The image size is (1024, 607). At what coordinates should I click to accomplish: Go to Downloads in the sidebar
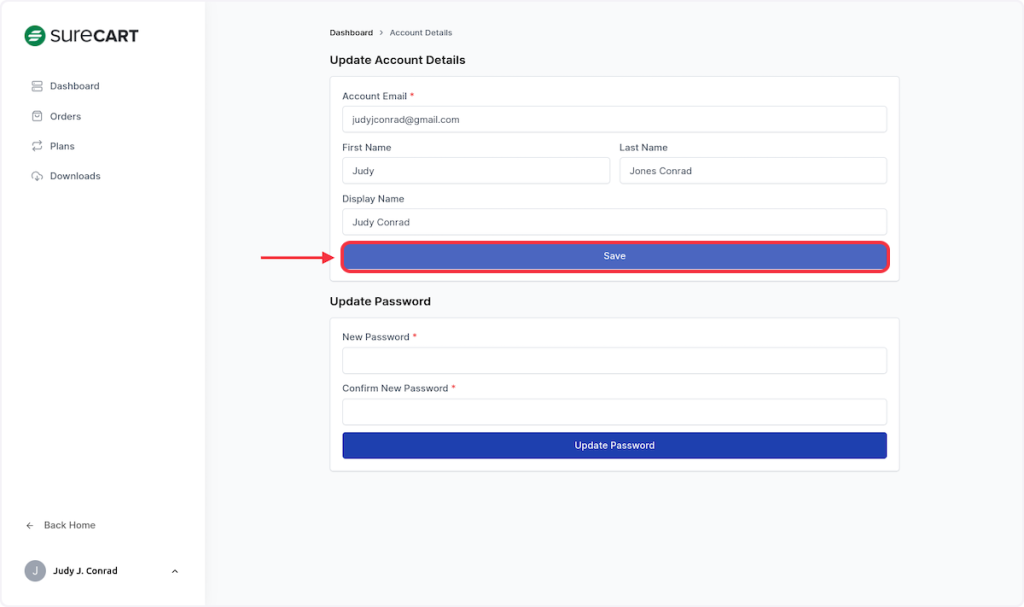pos(75,176)
